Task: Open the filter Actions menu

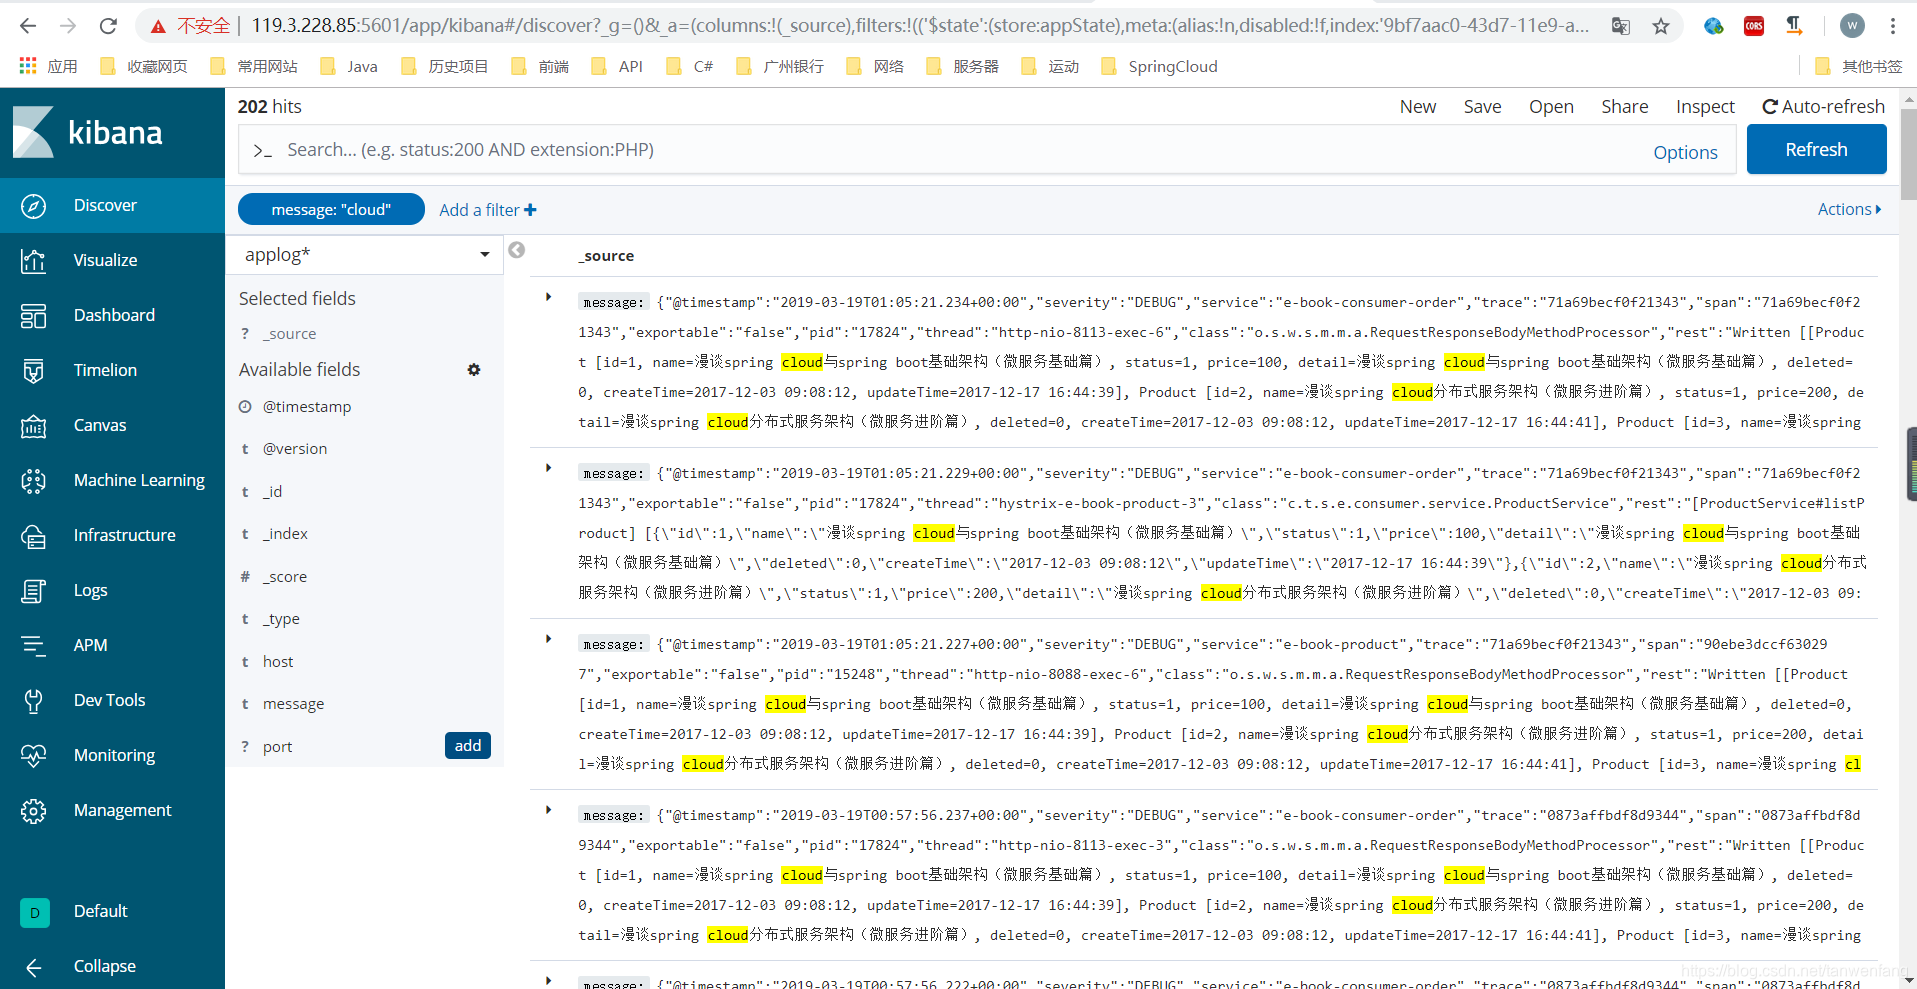Action: pyautogui.click(x=1849, y=210)
